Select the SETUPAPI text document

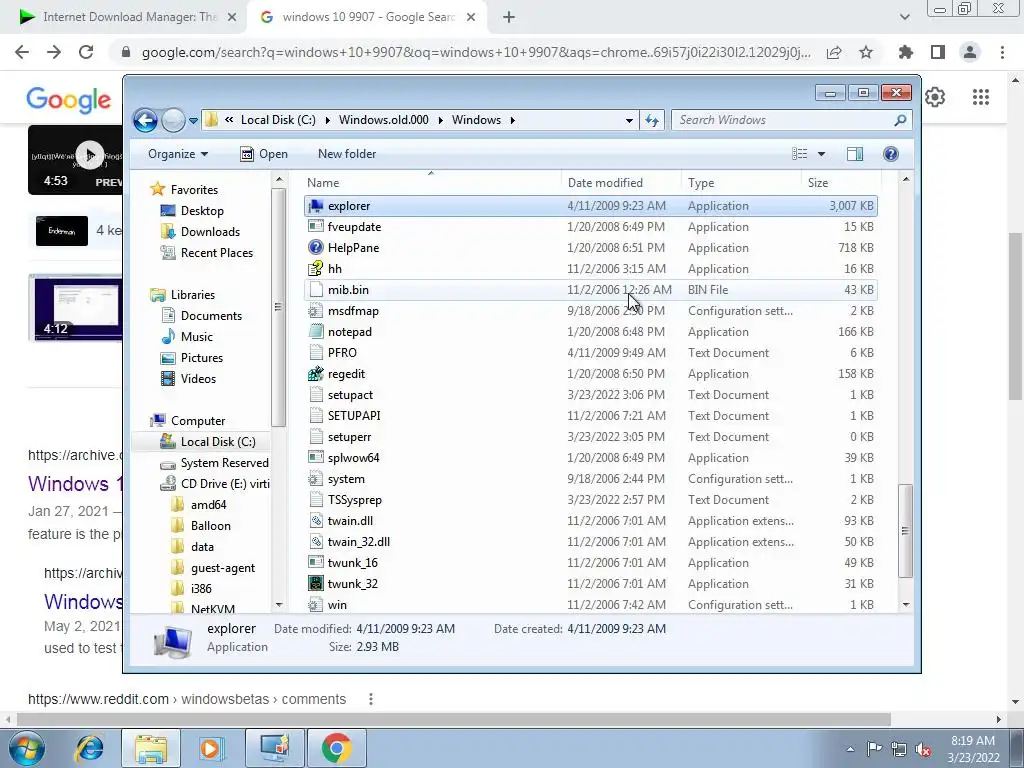pos(590,416)
